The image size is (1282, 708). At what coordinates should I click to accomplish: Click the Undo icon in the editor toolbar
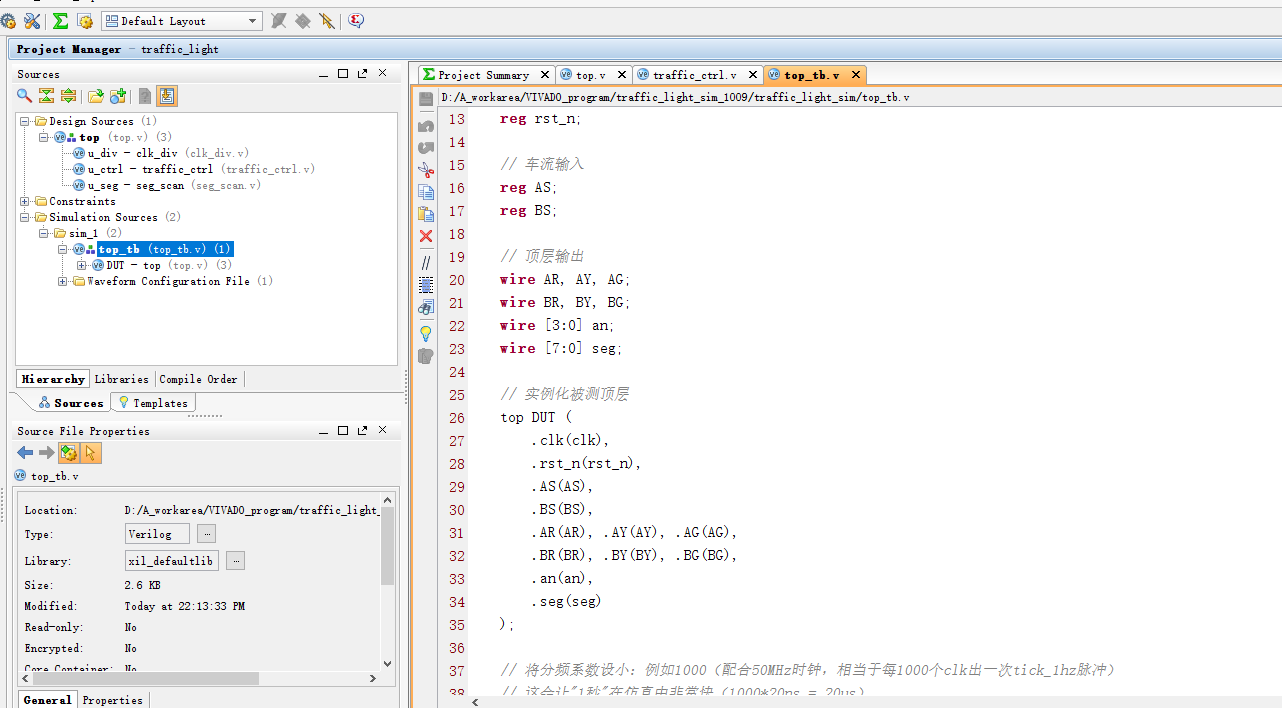coord(426,126)
